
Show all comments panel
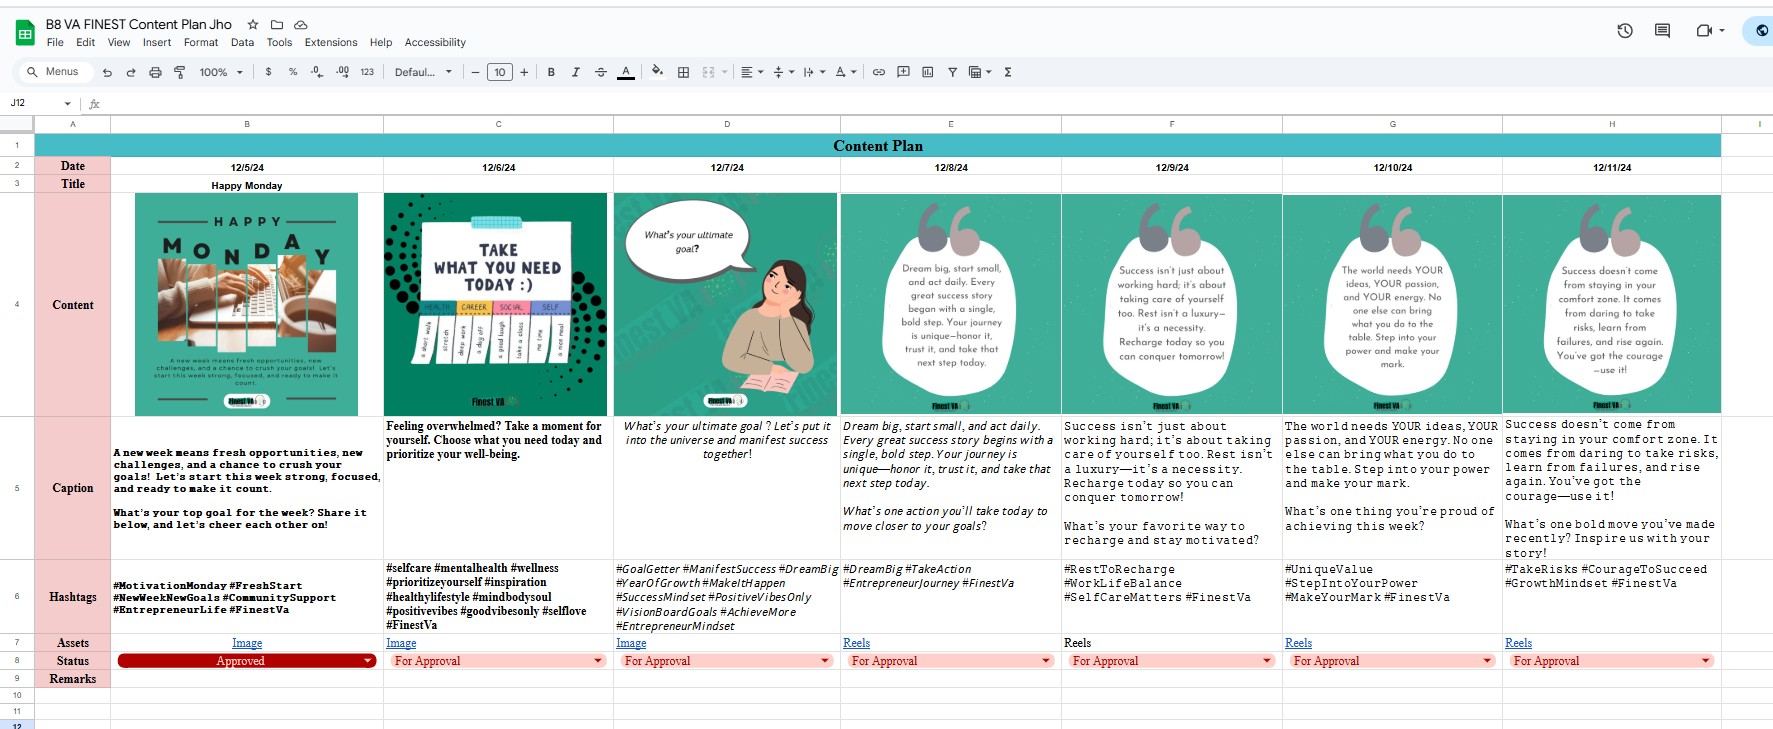click(x=1662, y=31)
